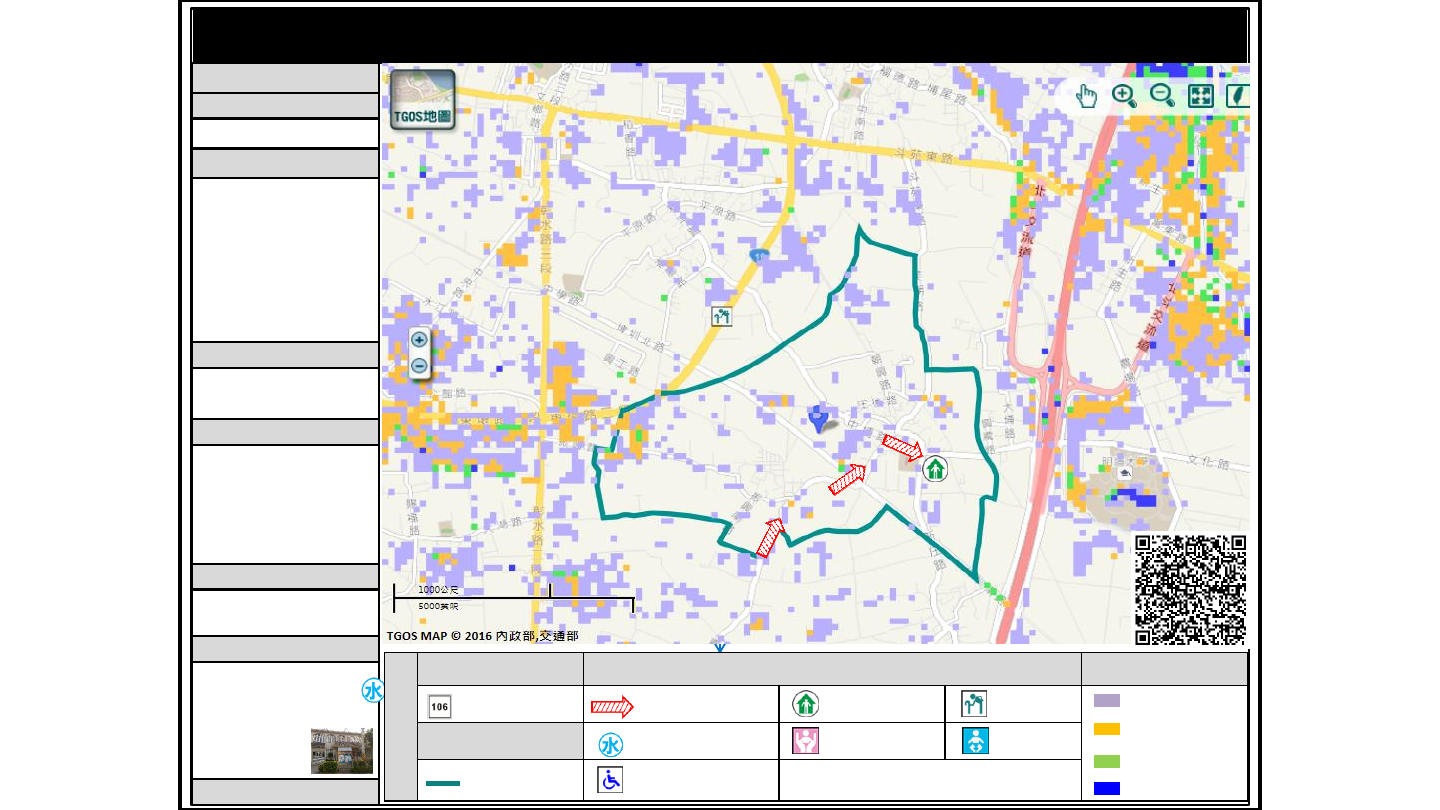Viewport: 1440px width, 810px height.
Task: Click the green legend color swatch
Action: pos(1107,762)
